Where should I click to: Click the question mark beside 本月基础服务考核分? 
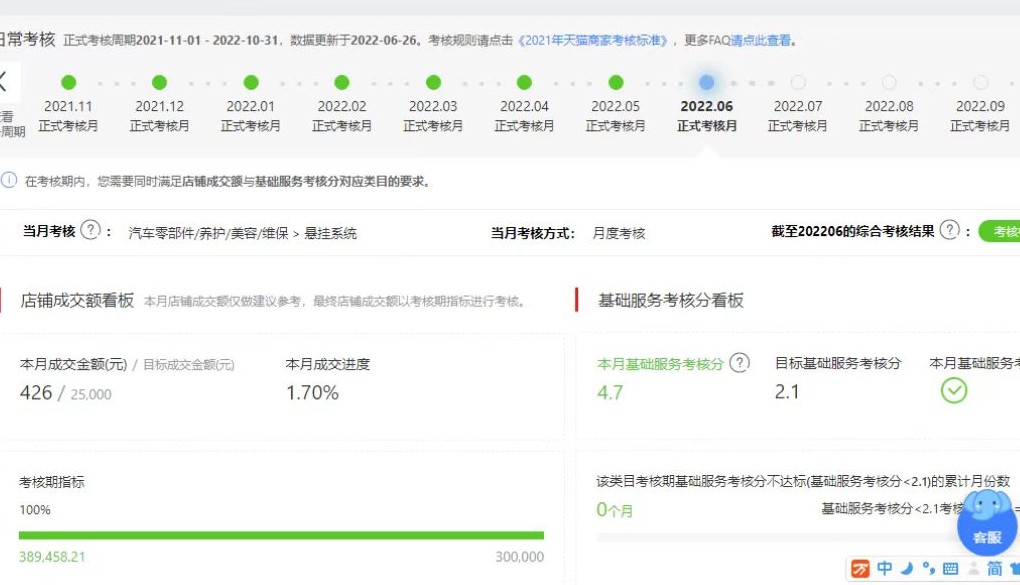(x=739, y=362)
